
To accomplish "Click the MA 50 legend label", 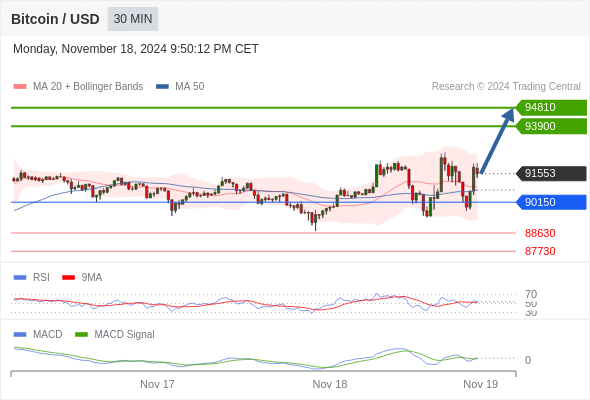I will (x=190, y=87).
